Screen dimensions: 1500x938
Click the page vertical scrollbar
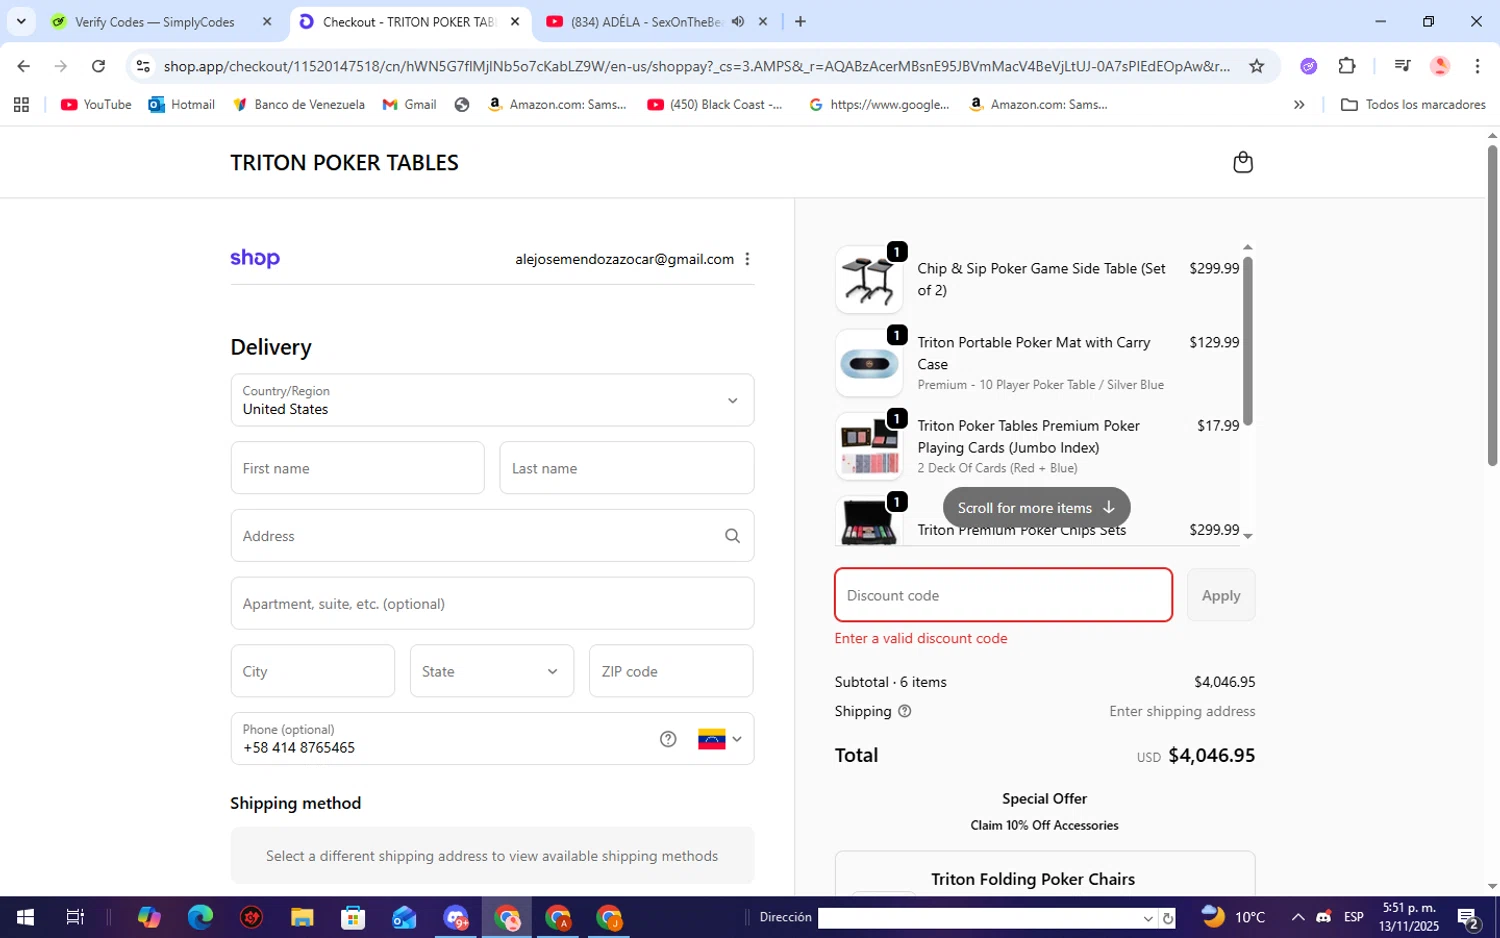(1492, 306)
